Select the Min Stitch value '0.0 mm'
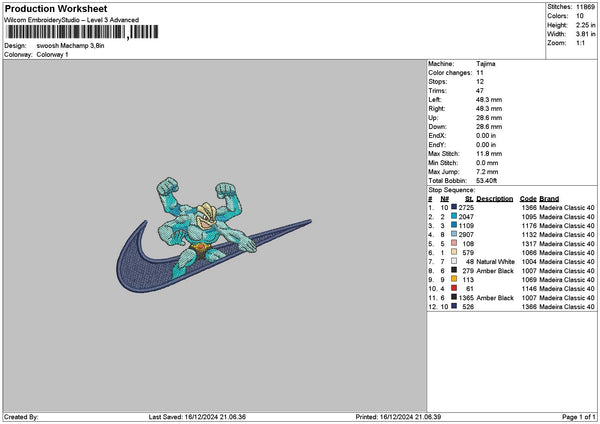 (x=488, y=163)
